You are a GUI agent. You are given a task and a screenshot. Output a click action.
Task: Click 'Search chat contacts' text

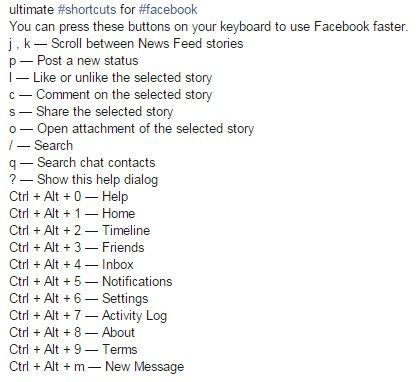tap(96, 163)
